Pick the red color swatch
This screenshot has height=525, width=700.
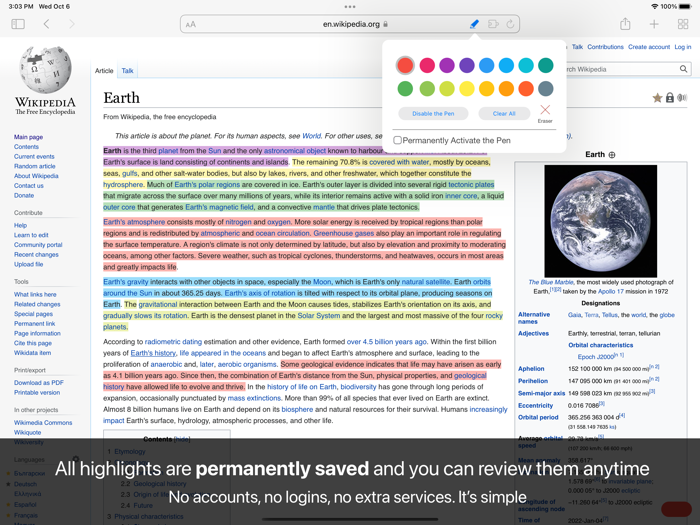click(x=405, y=65)
